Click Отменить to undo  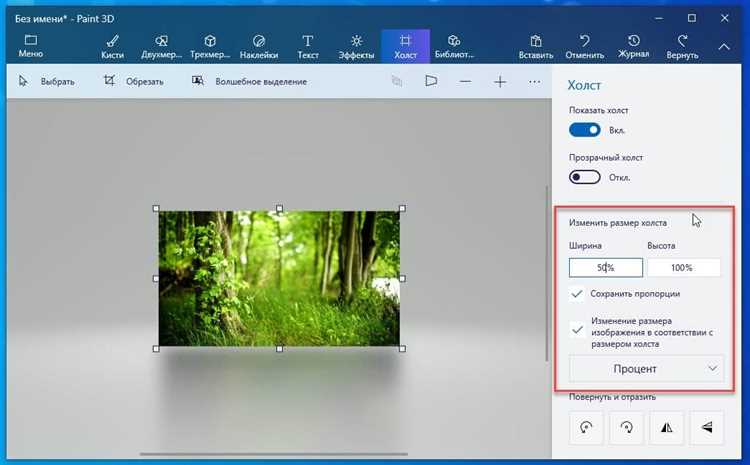(x=585, y=47)
